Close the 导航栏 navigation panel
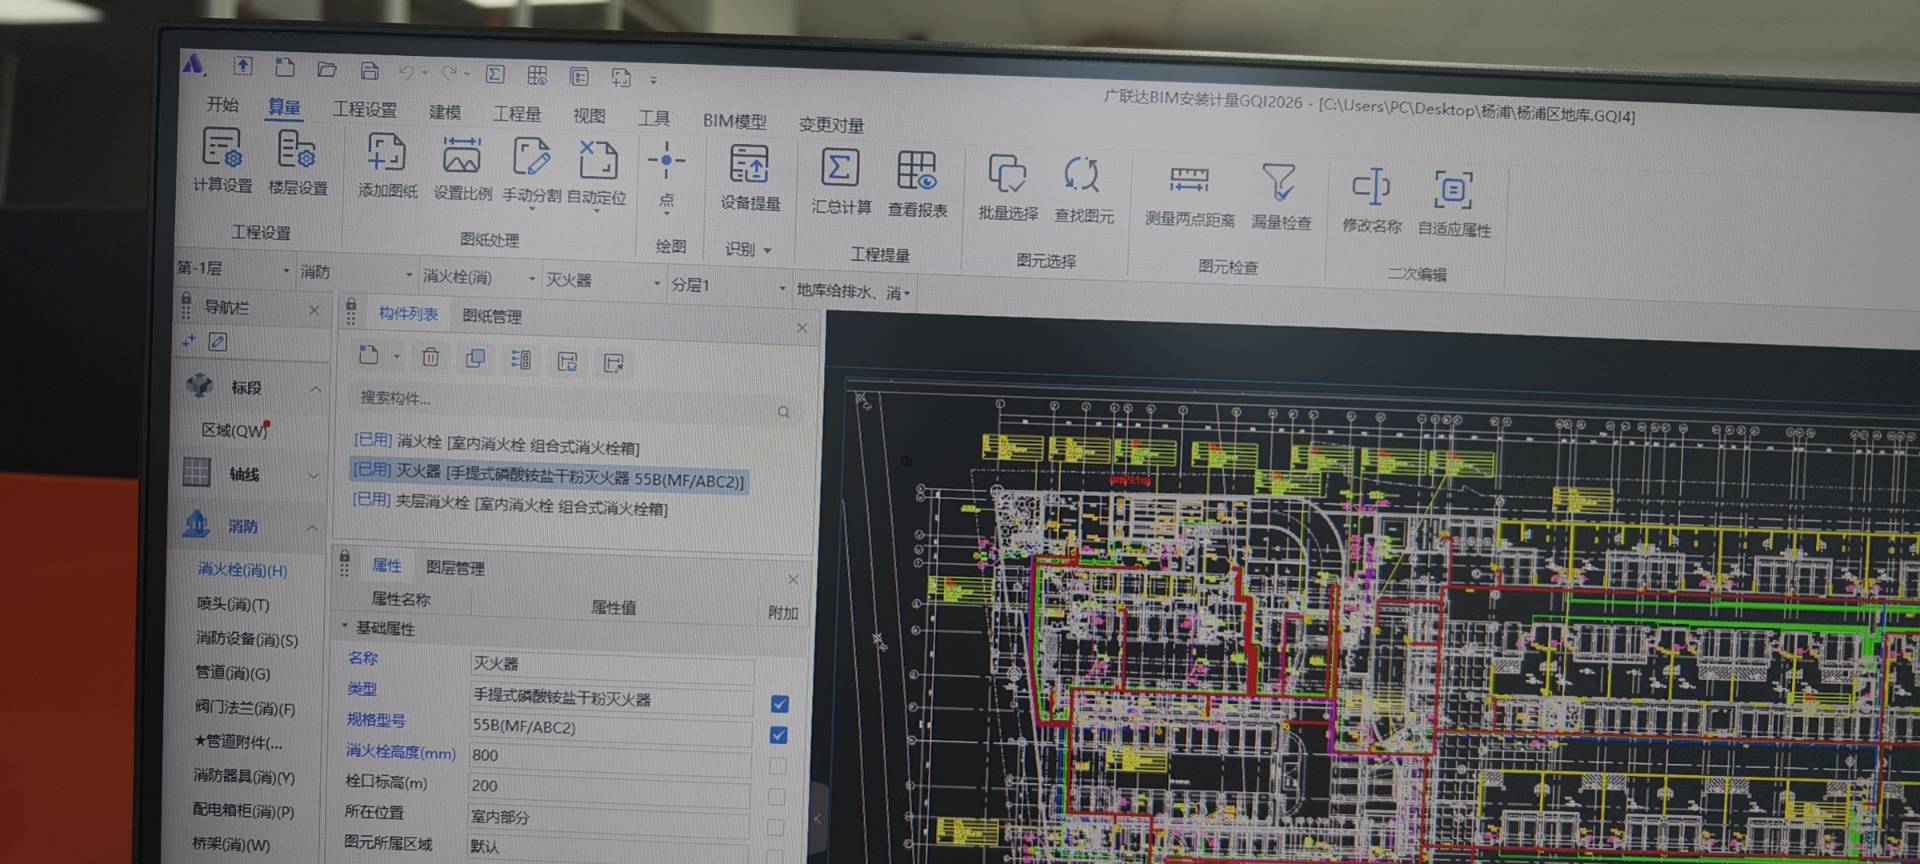 point(314,311)
